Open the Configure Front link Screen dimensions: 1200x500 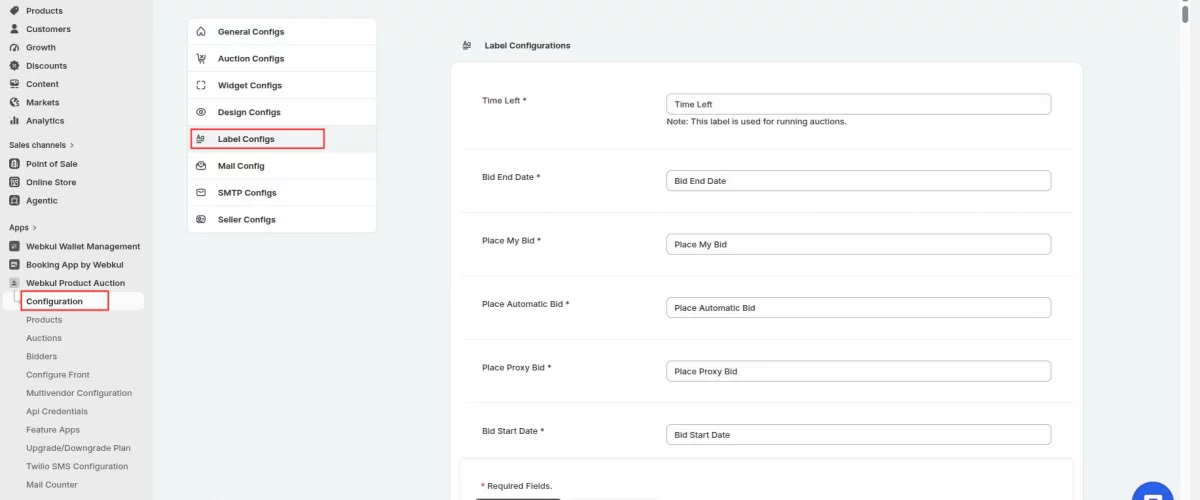tap(58, 375)
